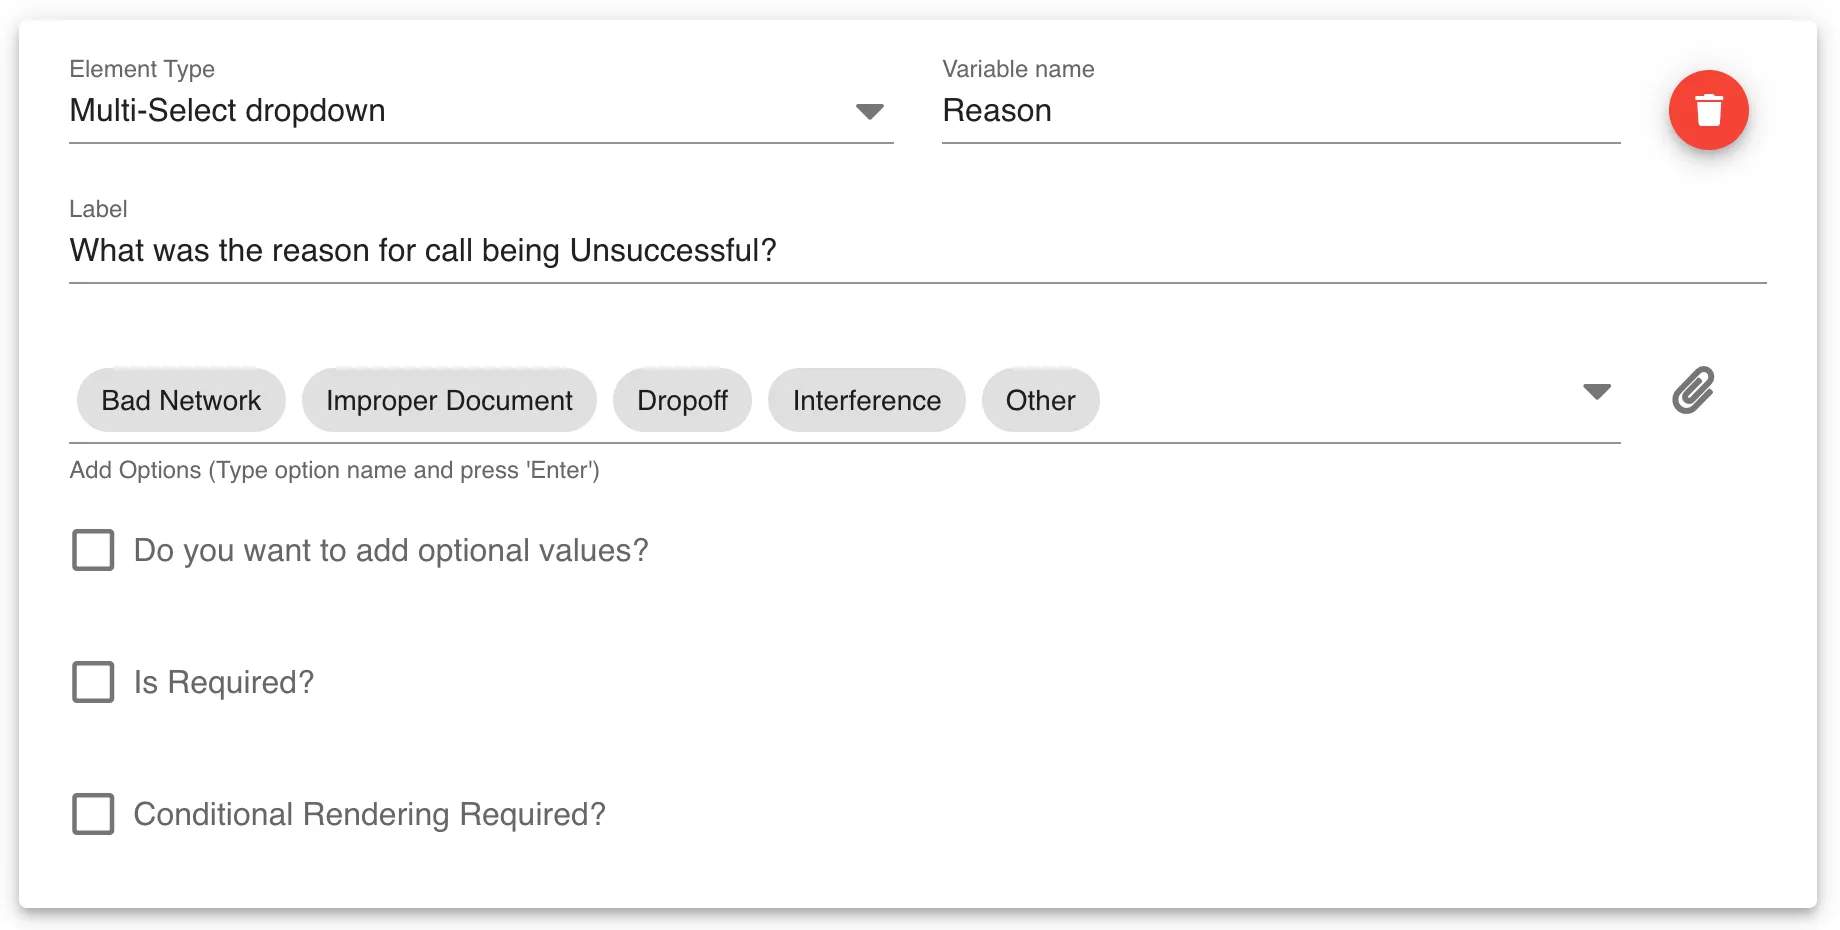
Task: Enable 'Do you want to add optional values?' checkbox
Action: [93, 550]
